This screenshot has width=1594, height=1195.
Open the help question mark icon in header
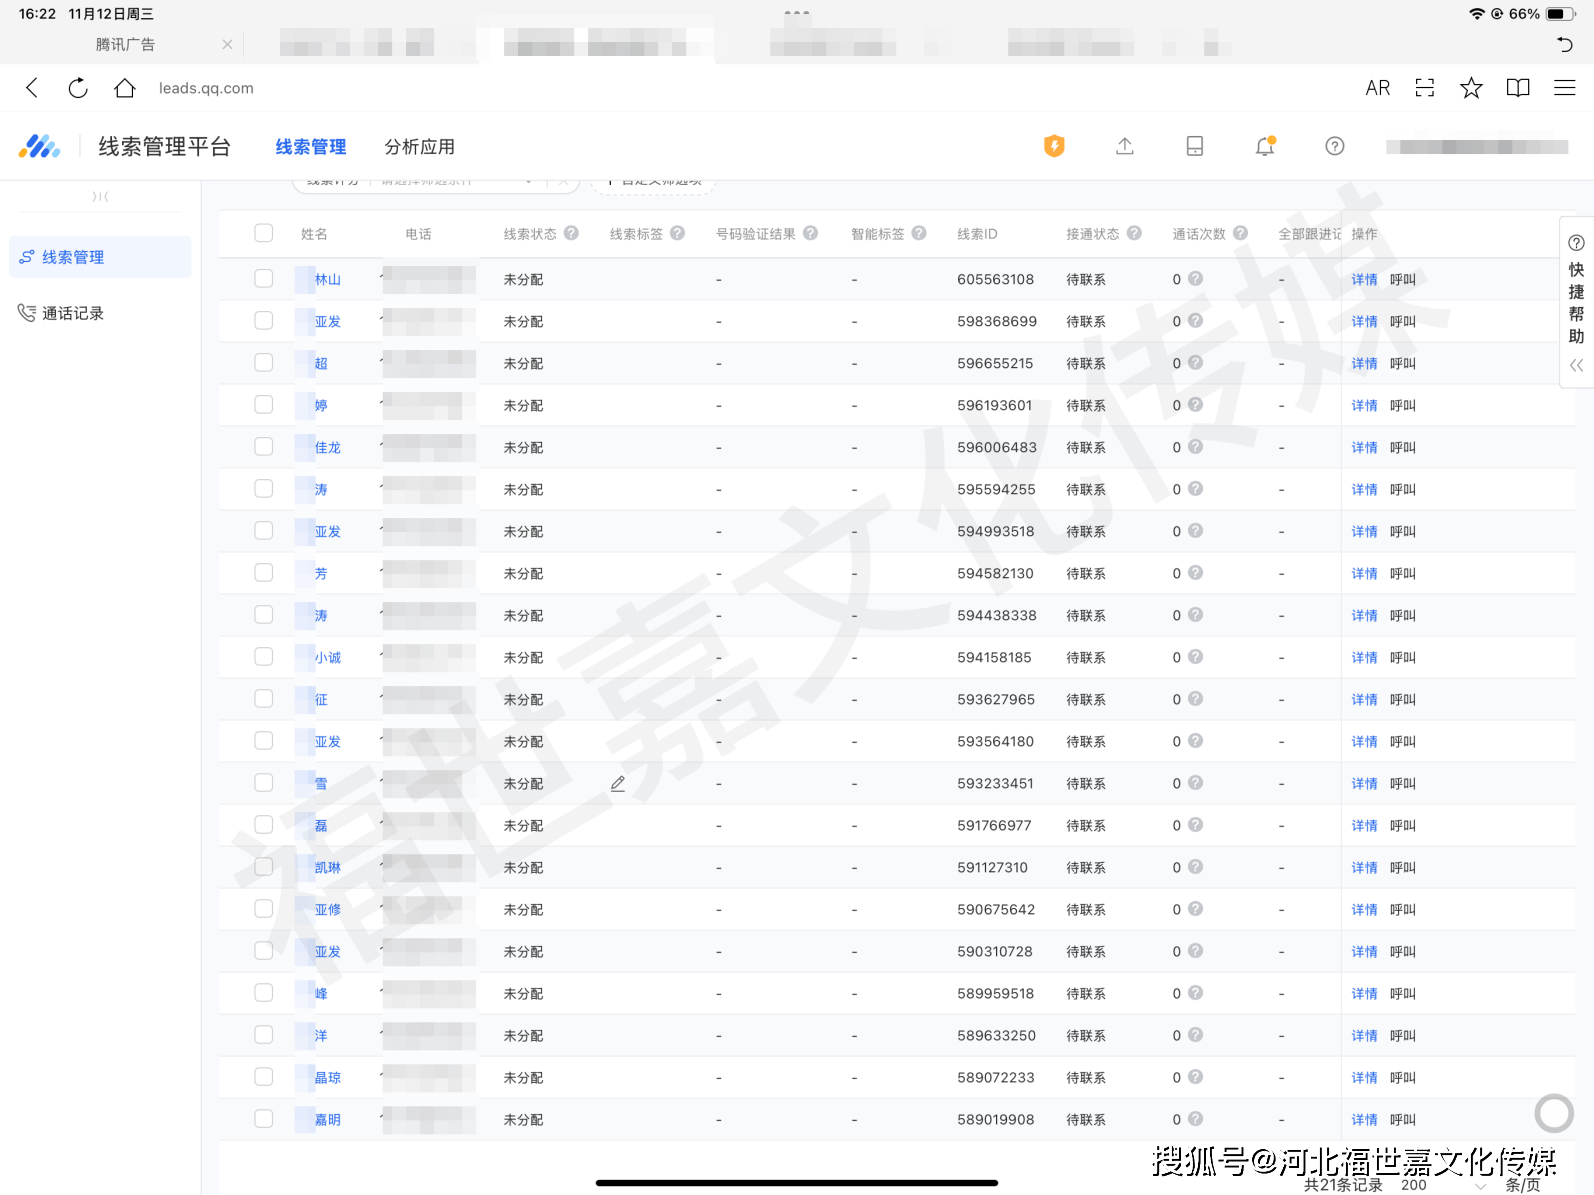click(x=1334, y=146)
